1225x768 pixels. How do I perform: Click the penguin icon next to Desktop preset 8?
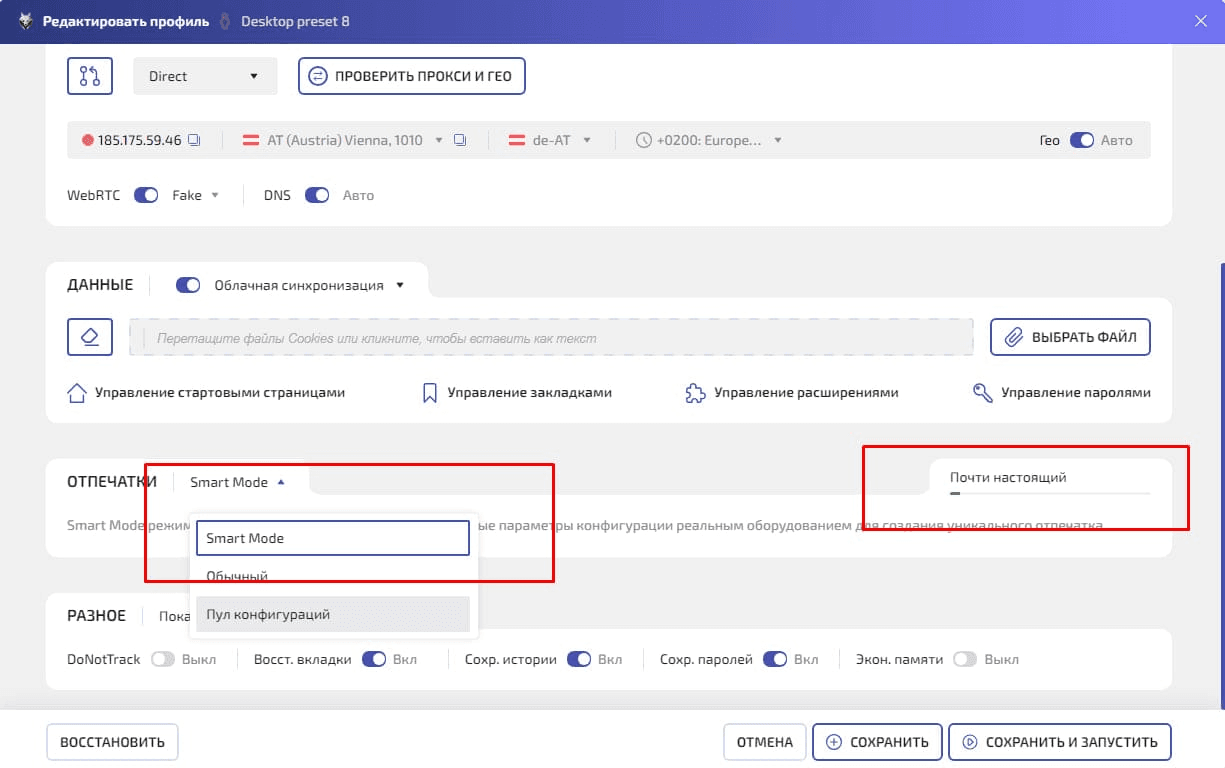225,21
